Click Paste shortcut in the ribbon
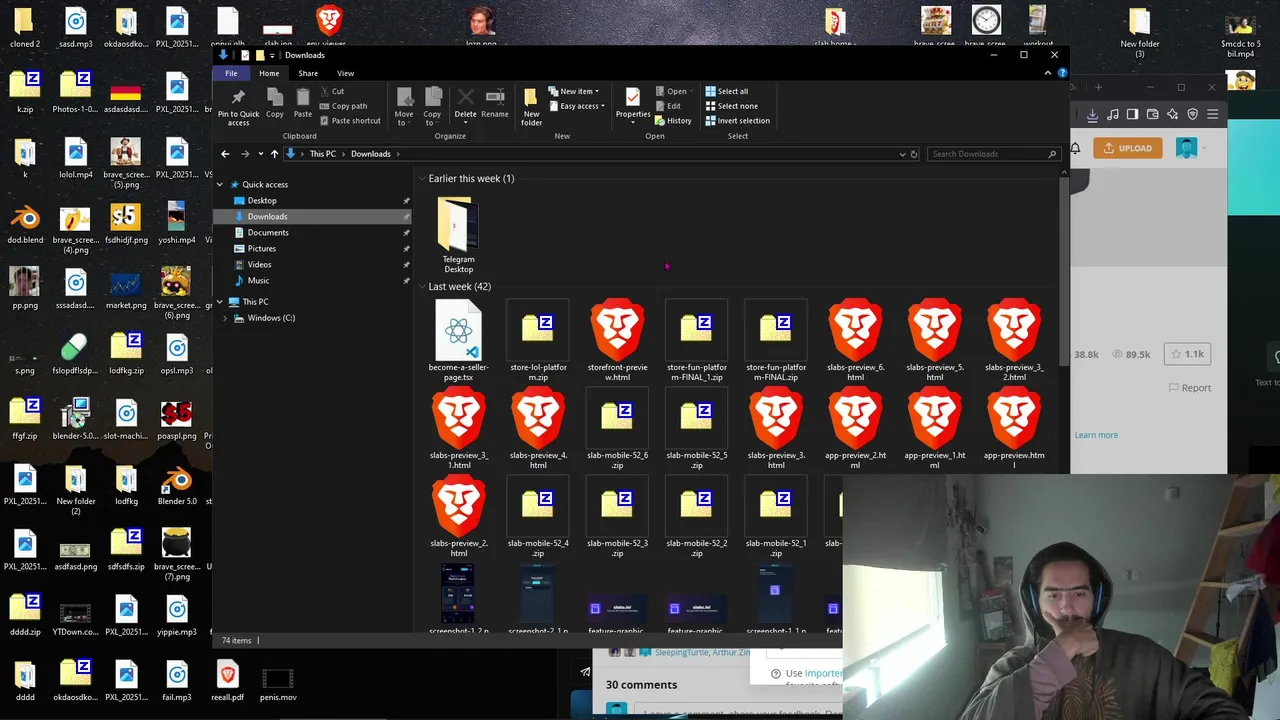This screenshot has width=1280, height=720. pyautogui.click(x=350, y=121)
